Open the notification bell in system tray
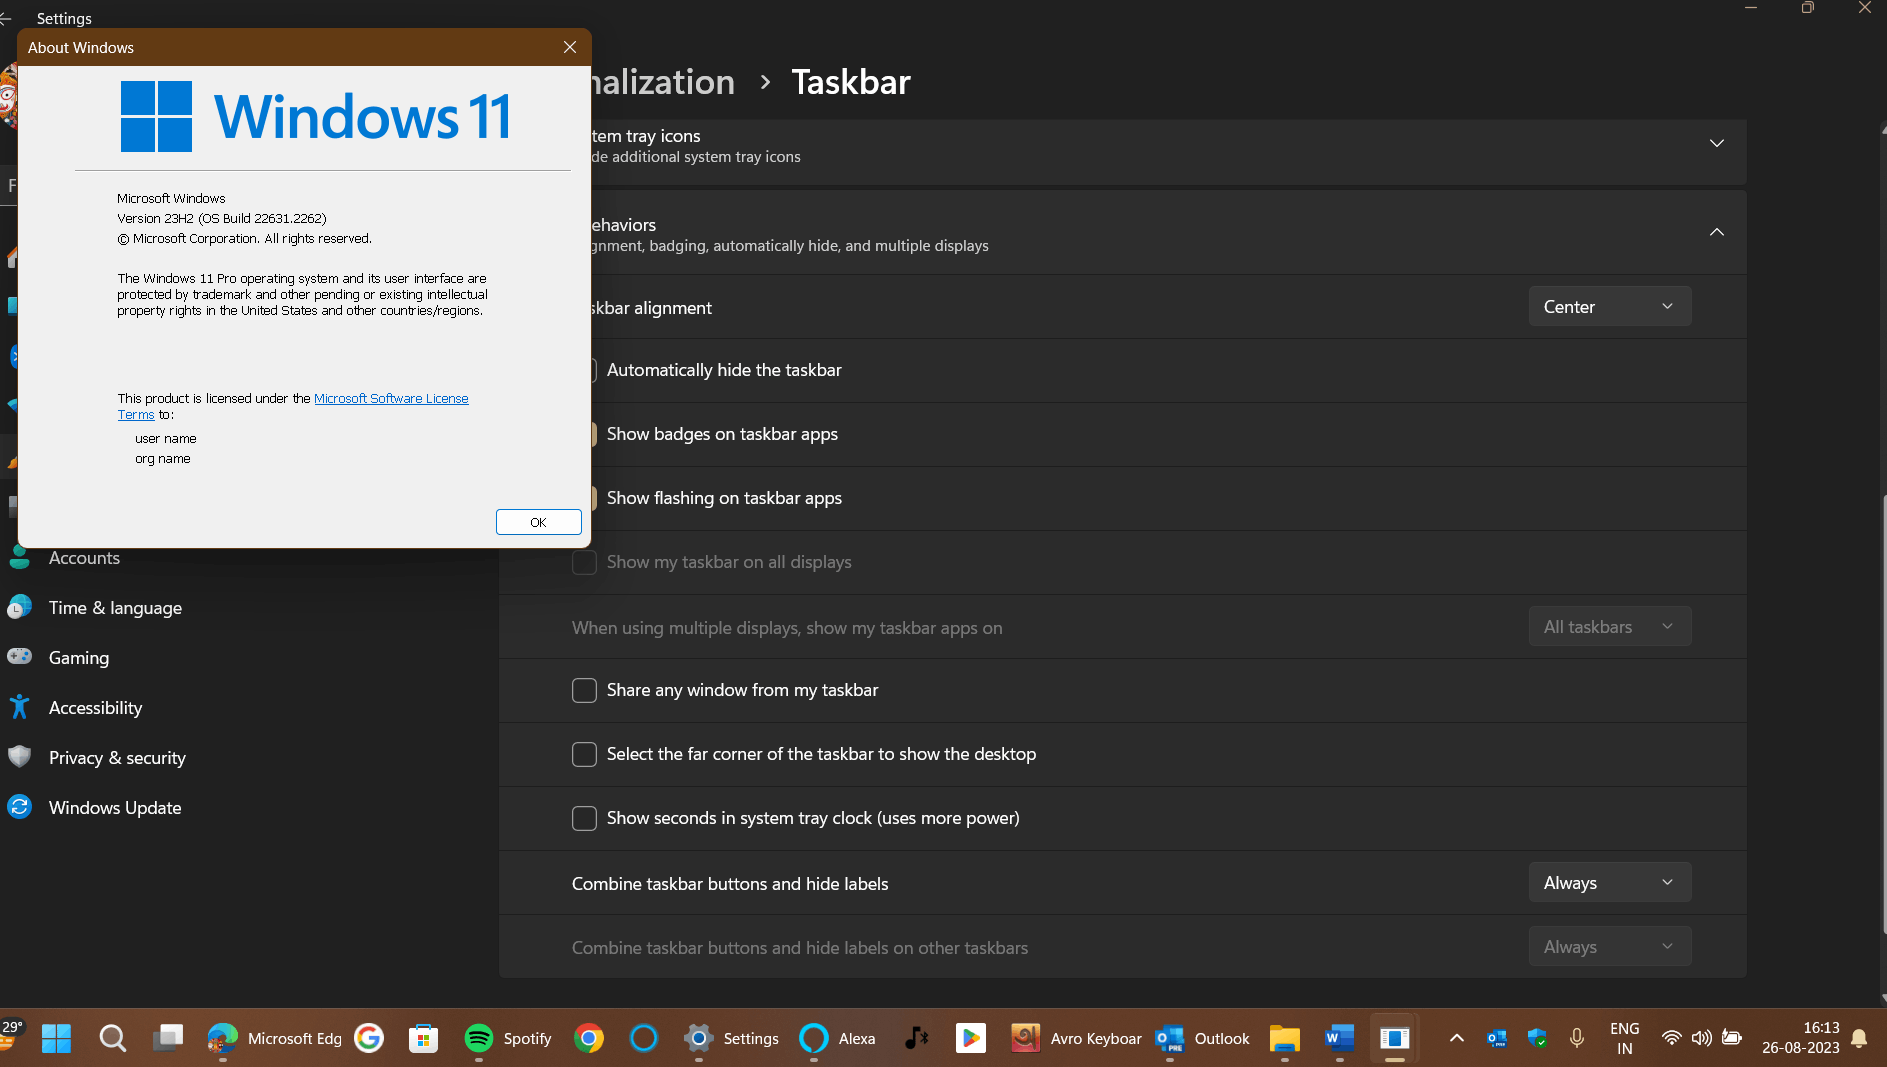 (x=1860, y=1039)
